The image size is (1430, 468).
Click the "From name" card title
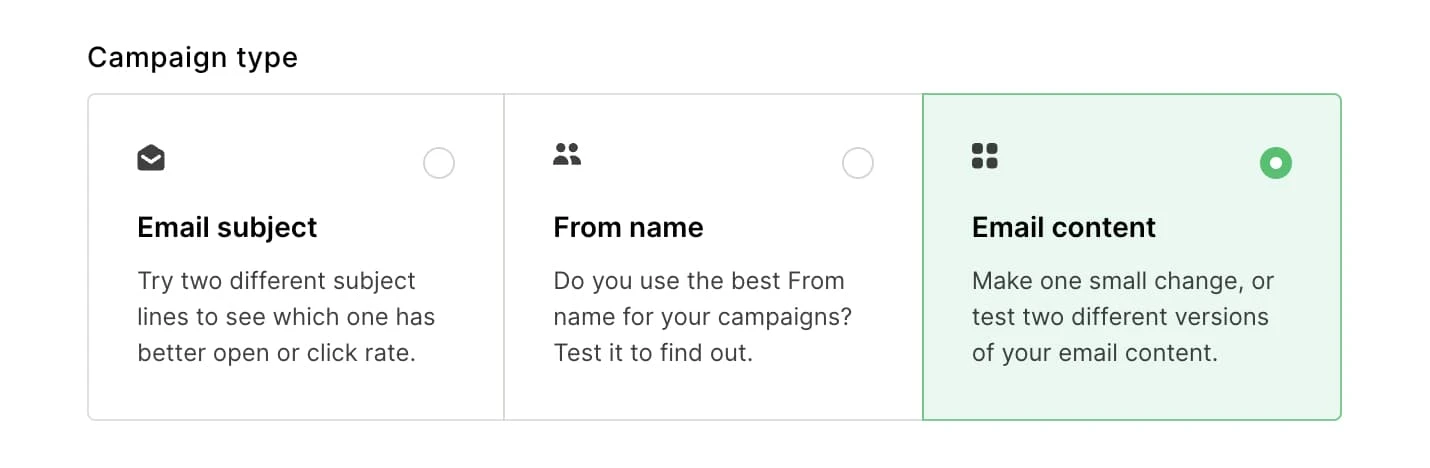coord(628,228)
